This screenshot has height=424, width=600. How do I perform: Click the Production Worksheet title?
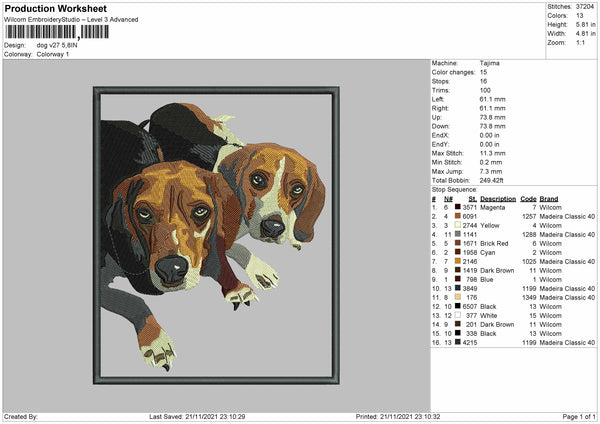tap(55, 8)
